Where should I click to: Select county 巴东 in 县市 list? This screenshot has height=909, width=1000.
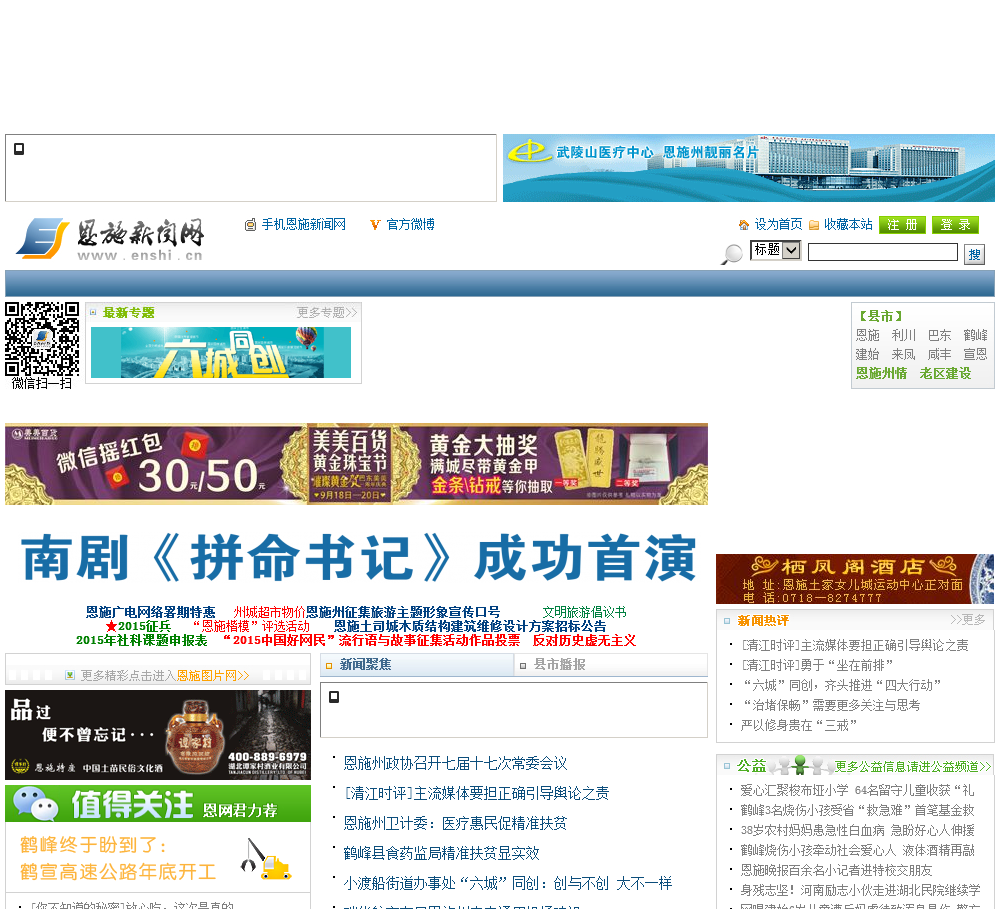tap(939, 336)
